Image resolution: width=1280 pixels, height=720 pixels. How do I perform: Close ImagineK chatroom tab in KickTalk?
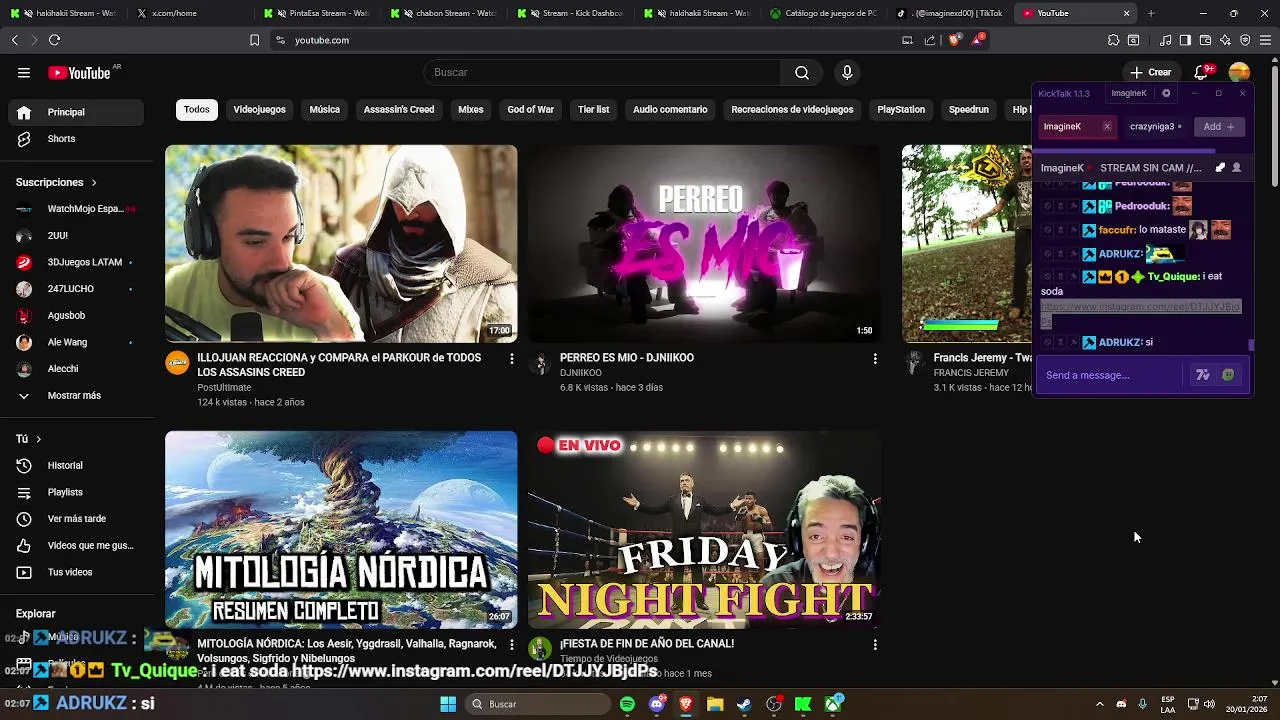click(1107, 127)
